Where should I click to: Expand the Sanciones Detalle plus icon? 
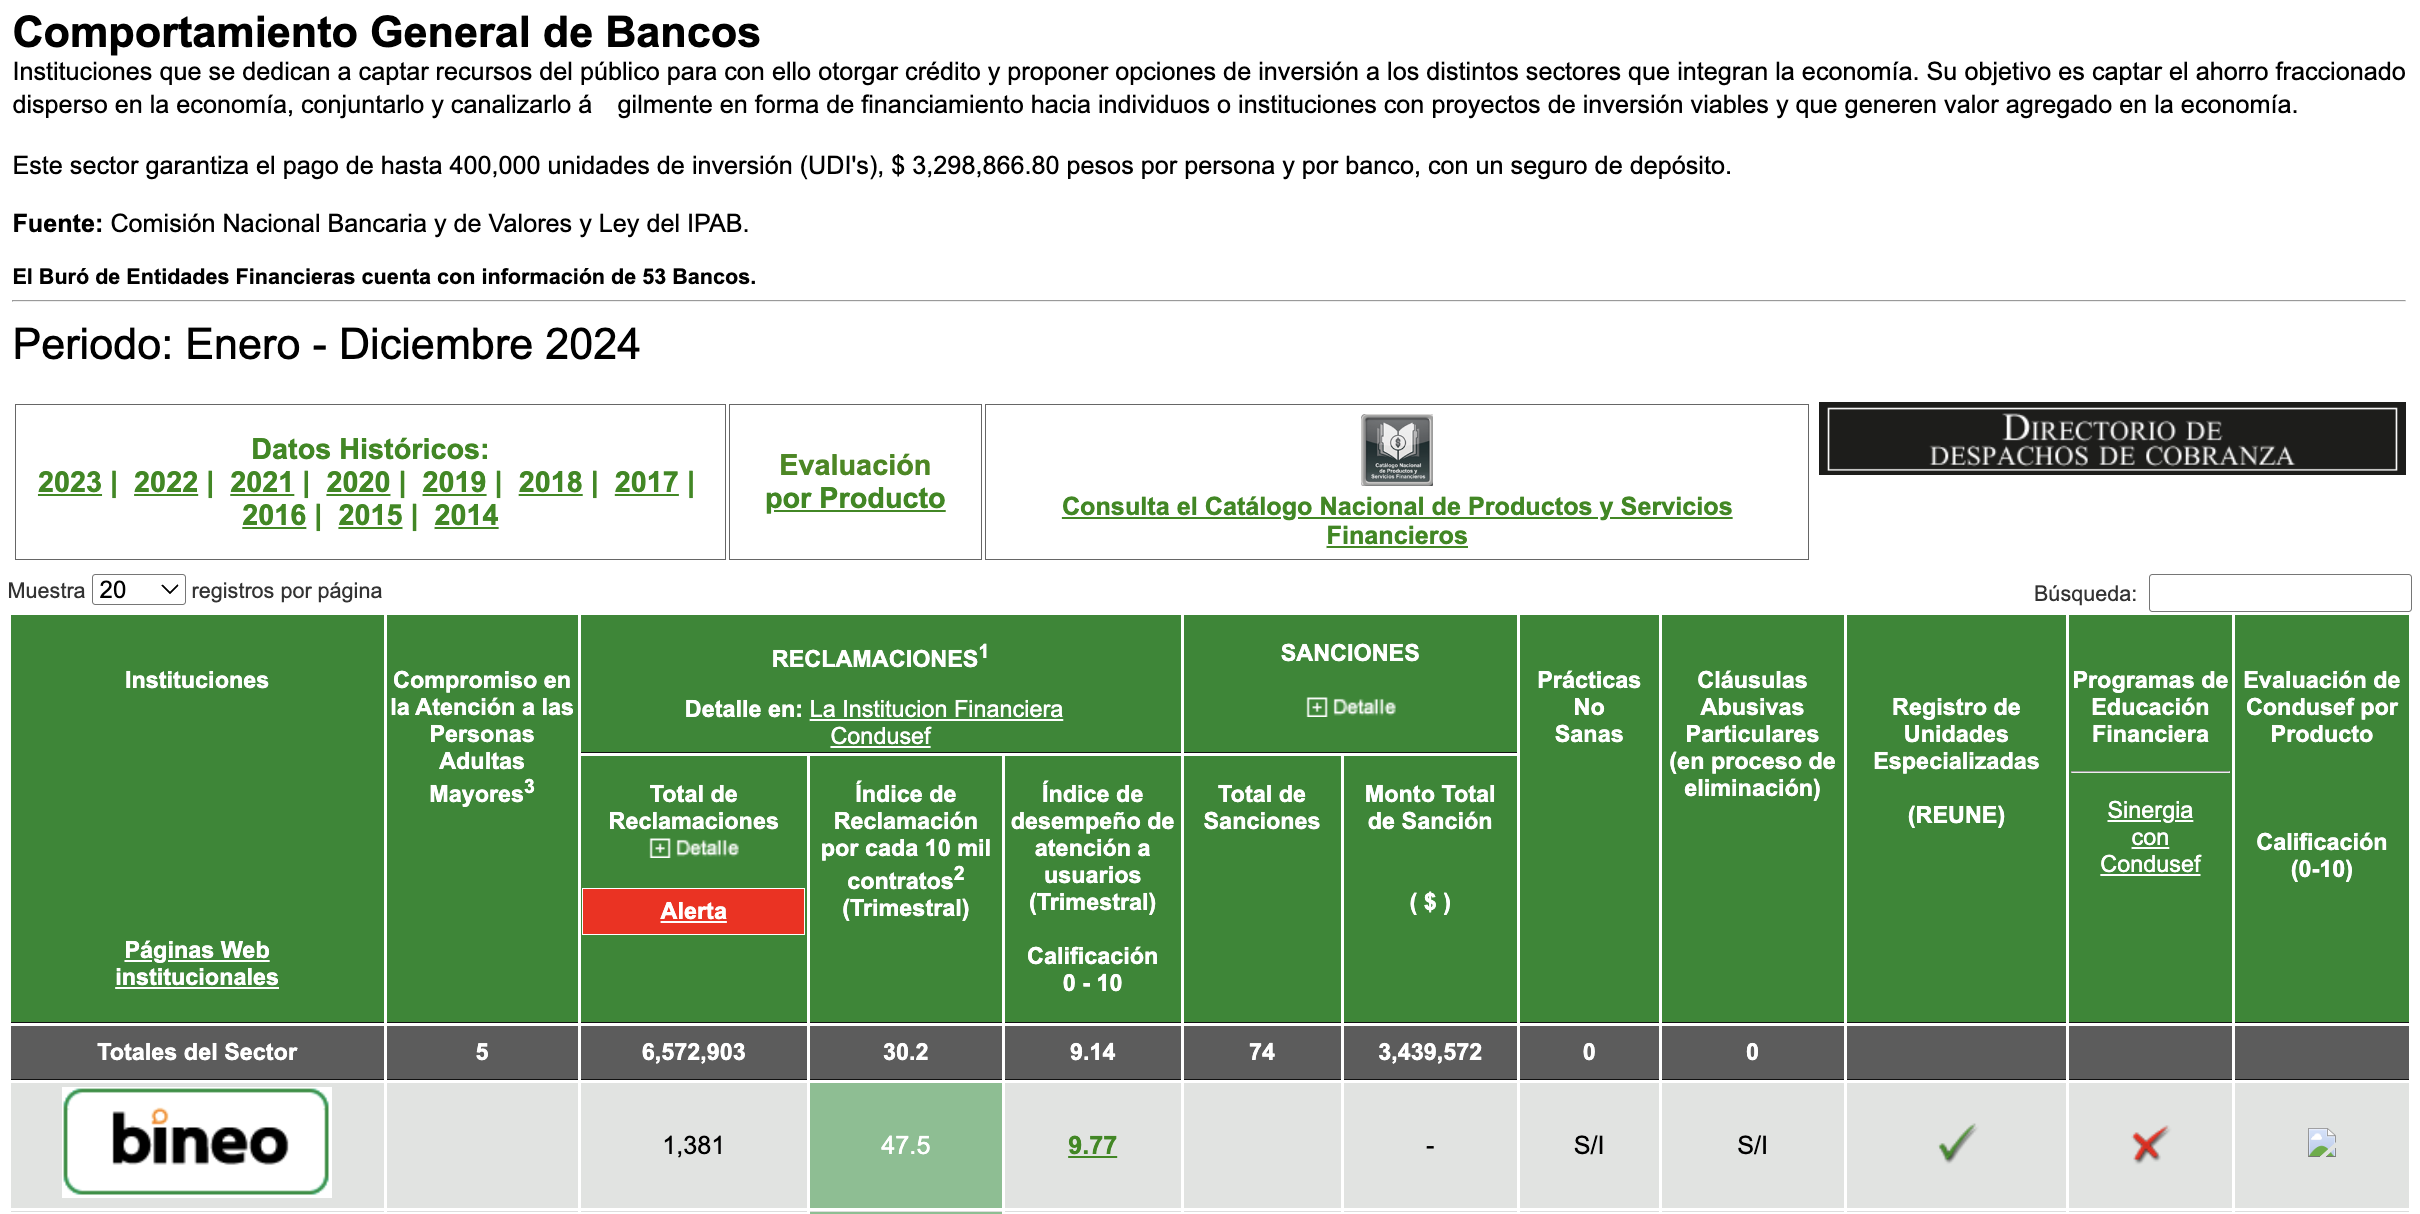pos(1316,707)
